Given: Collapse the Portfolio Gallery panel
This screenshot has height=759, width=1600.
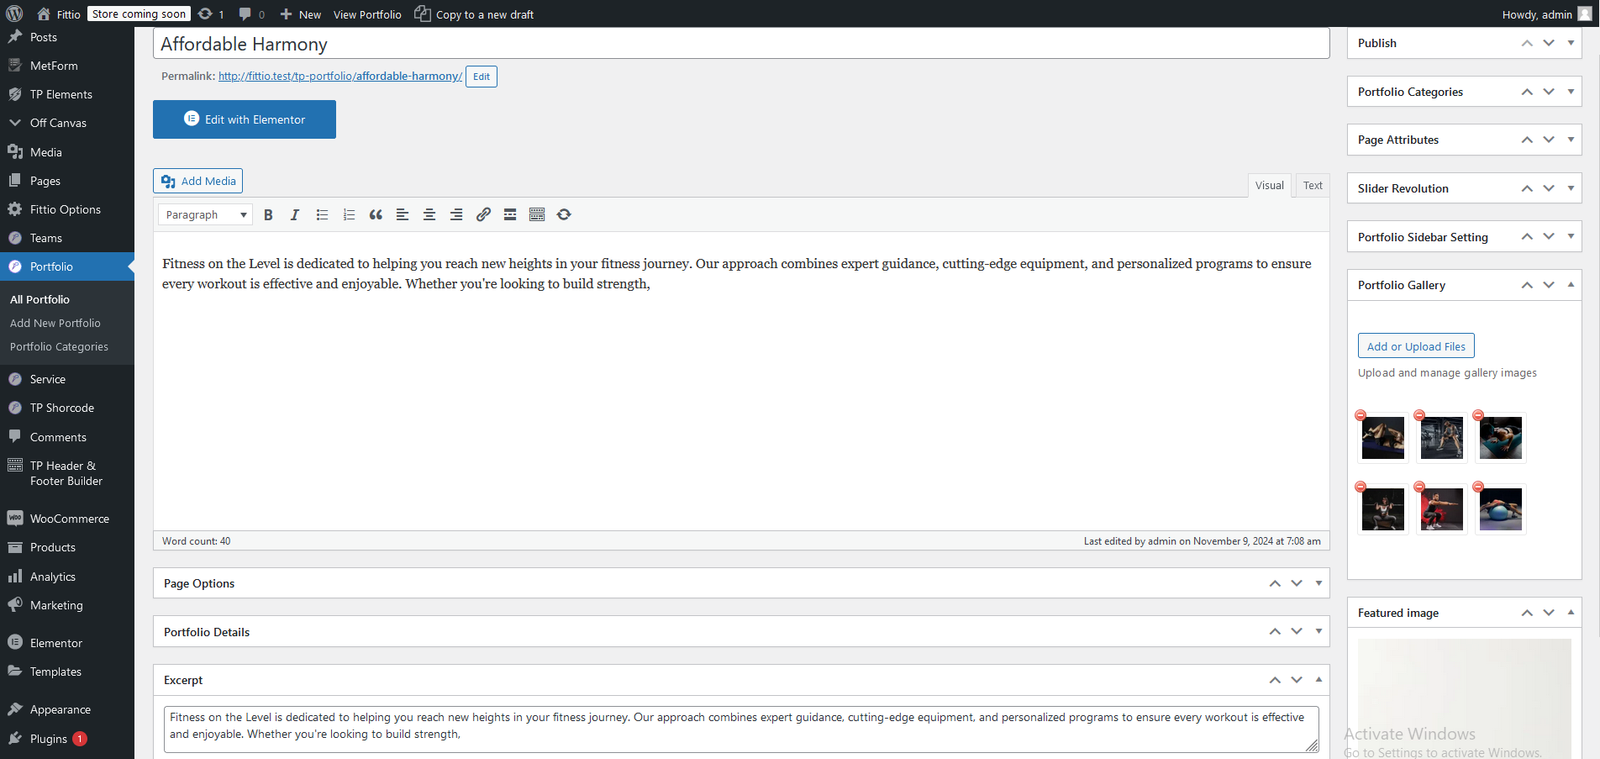Looking at the screenshot, I should click(x=1570, y=285).
